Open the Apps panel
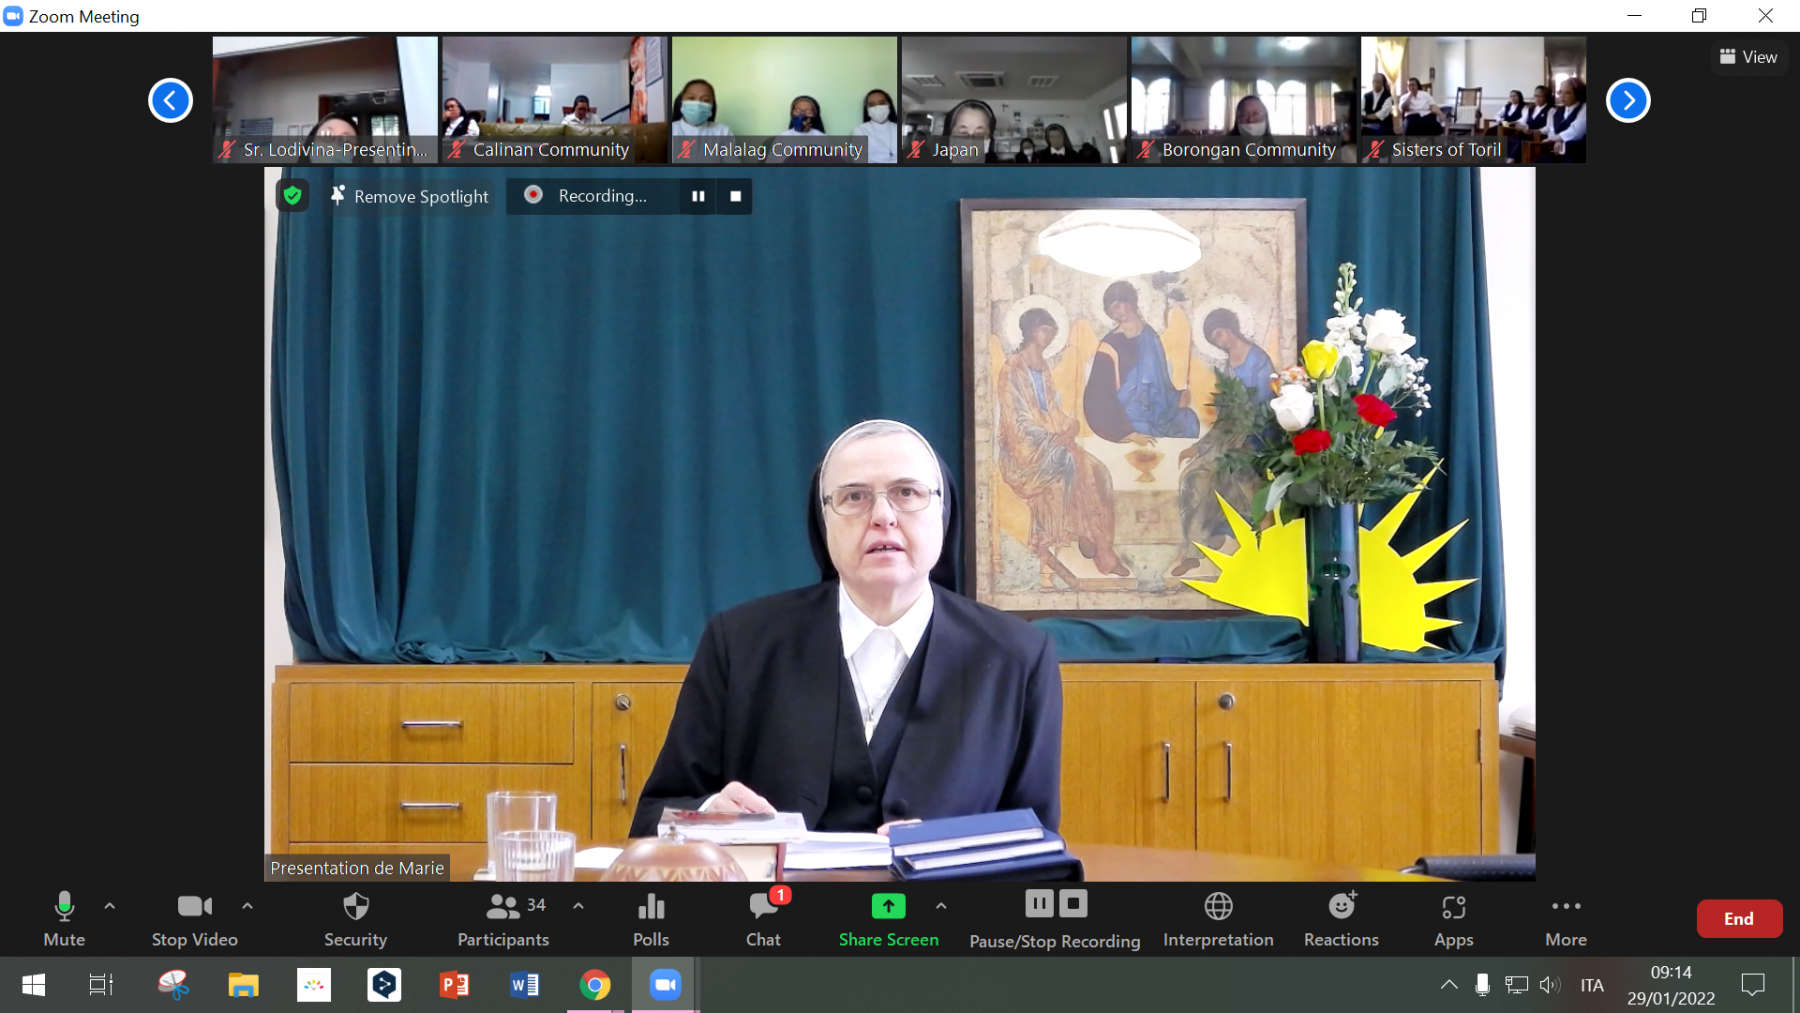 pos(1453,918)
